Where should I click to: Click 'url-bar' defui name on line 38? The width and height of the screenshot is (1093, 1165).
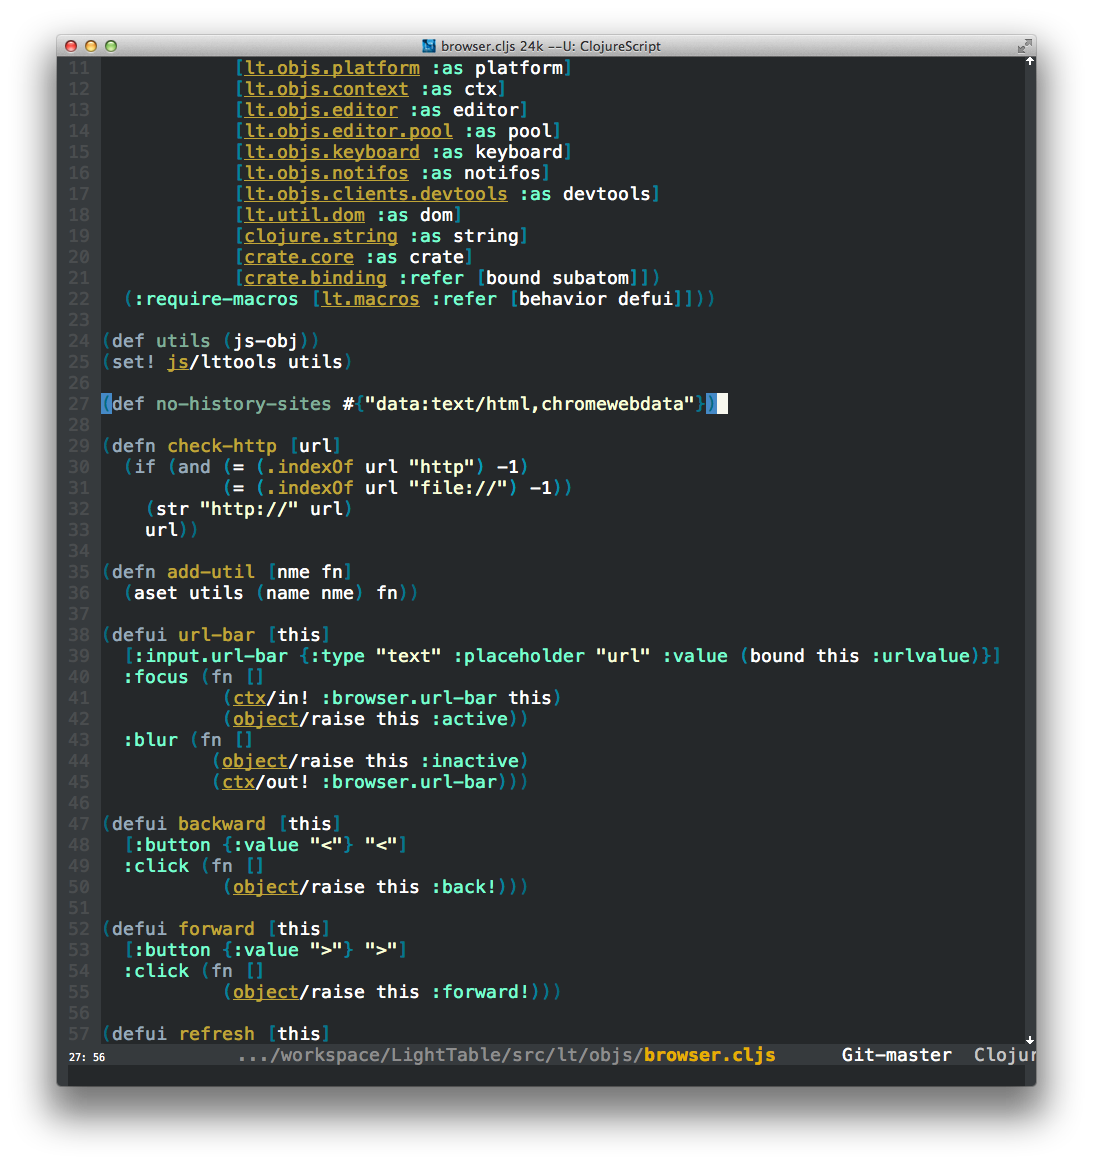click(216, 635)
